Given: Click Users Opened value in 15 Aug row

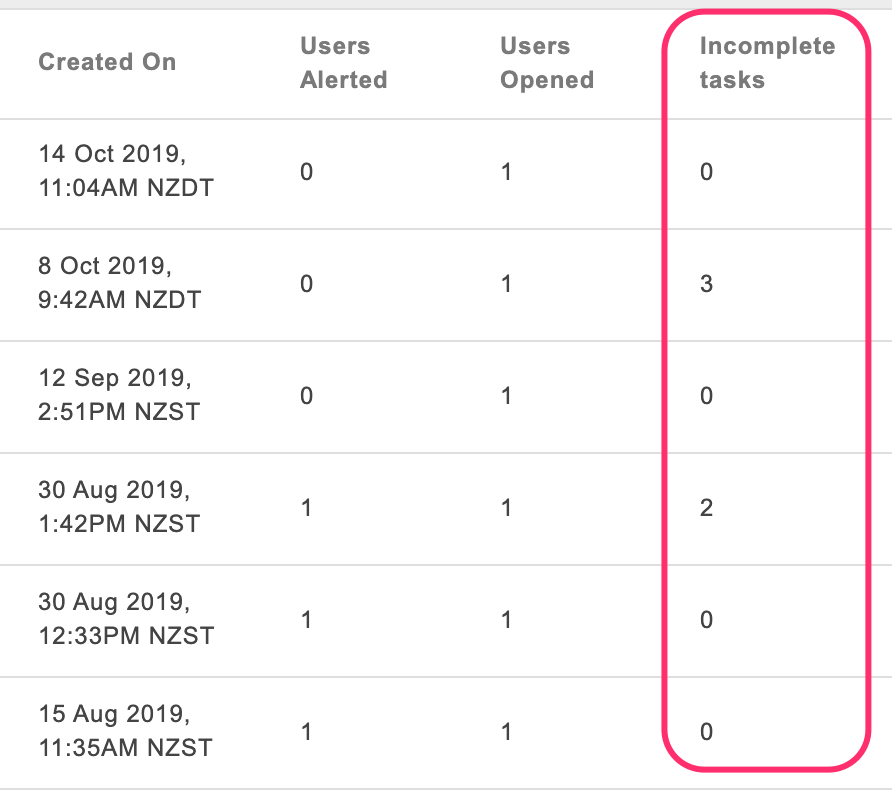Looking at the screenshot, I should 506,732.
